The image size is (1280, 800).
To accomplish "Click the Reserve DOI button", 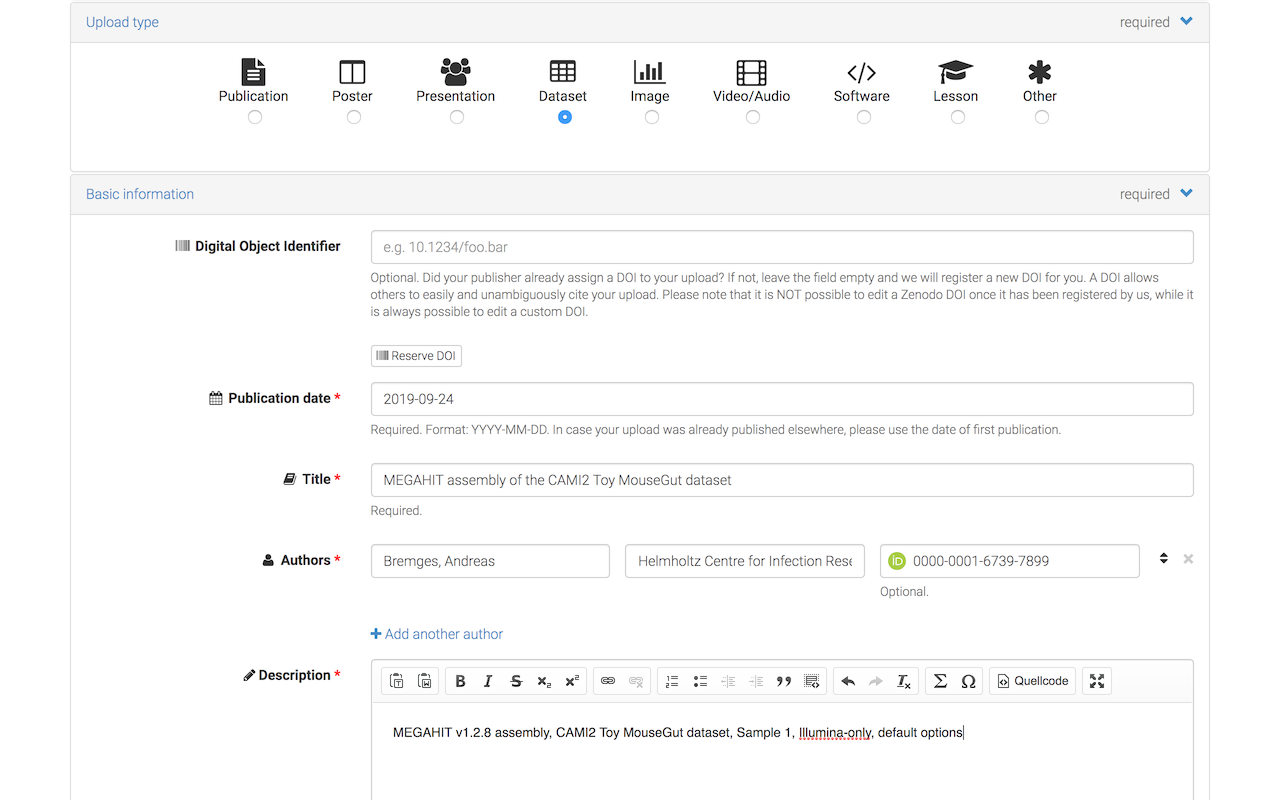I will [x=416, y=356].
